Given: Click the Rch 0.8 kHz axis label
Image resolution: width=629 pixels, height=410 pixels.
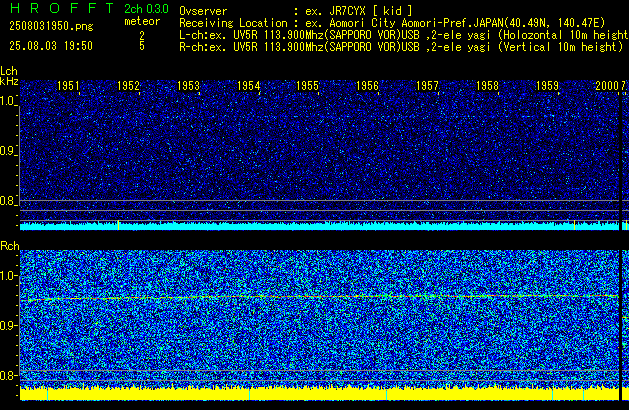Looking at the screenshot, I should coord(8,375).
